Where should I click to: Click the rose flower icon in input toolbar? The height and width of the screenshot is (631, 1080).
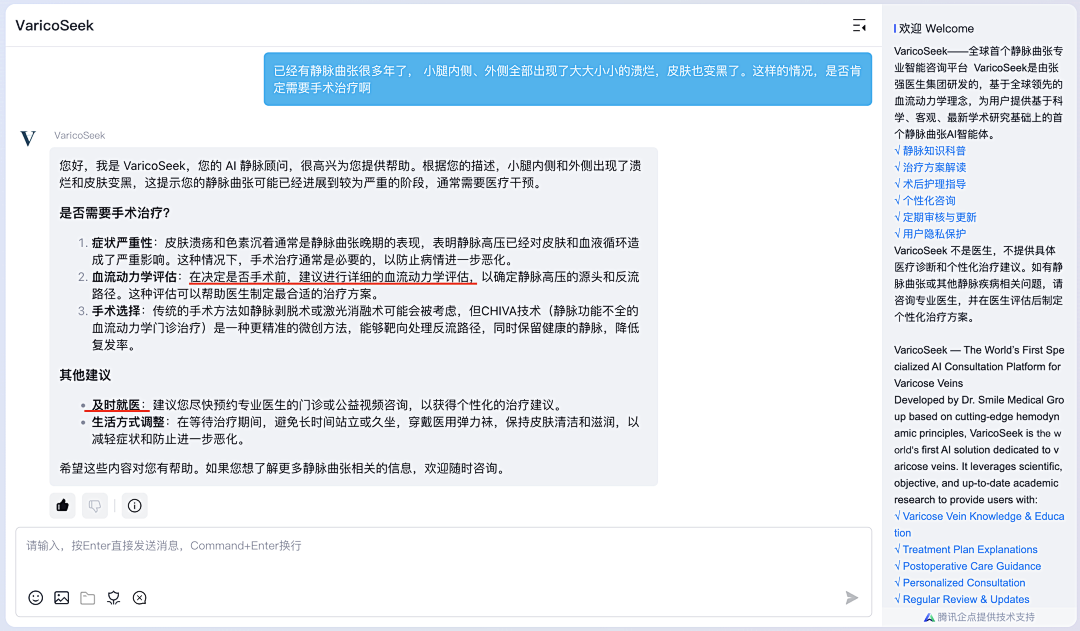pos(114,597)
